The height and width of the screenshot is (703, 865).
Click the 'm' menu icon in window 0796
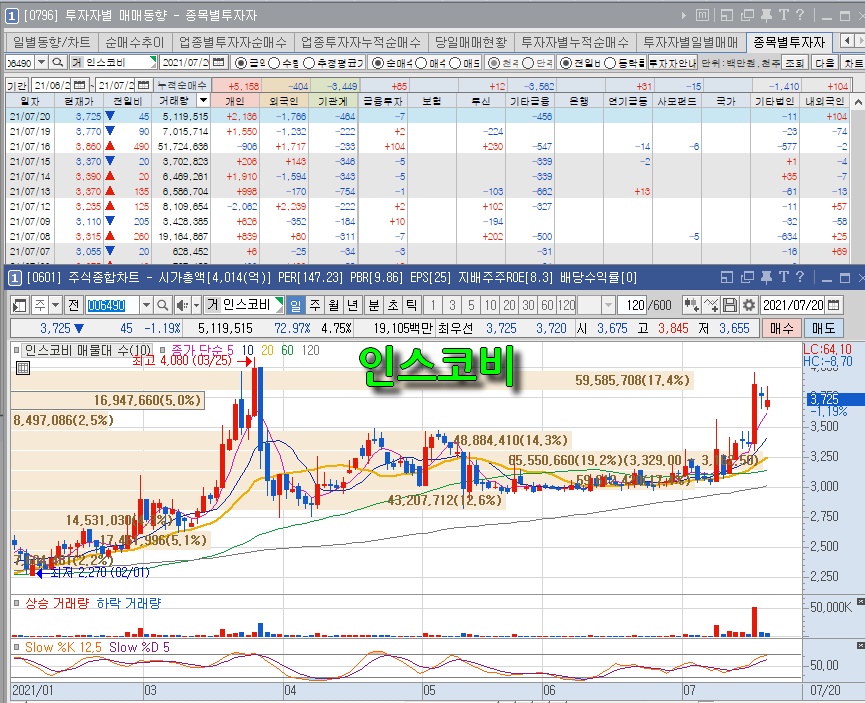pyautogui.click(x=702, y=15)
